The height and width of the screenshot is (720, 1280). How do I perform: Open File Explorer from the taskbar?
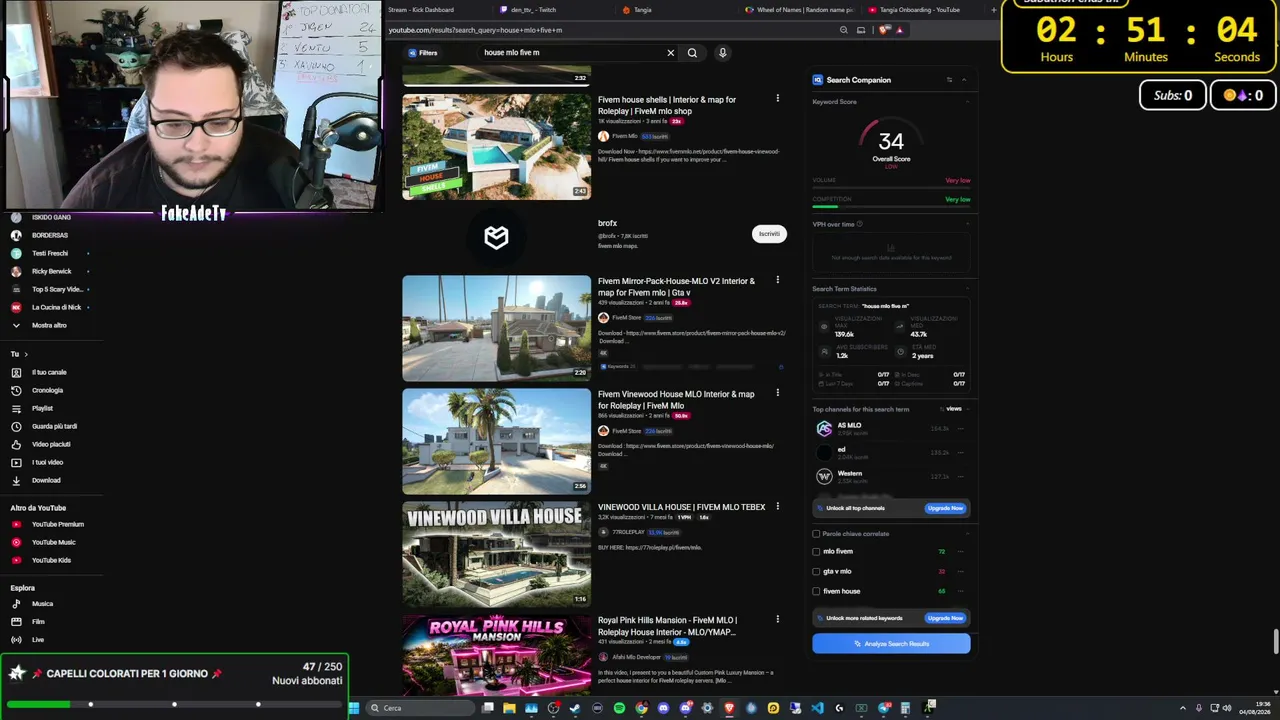[x=509, y=708]
